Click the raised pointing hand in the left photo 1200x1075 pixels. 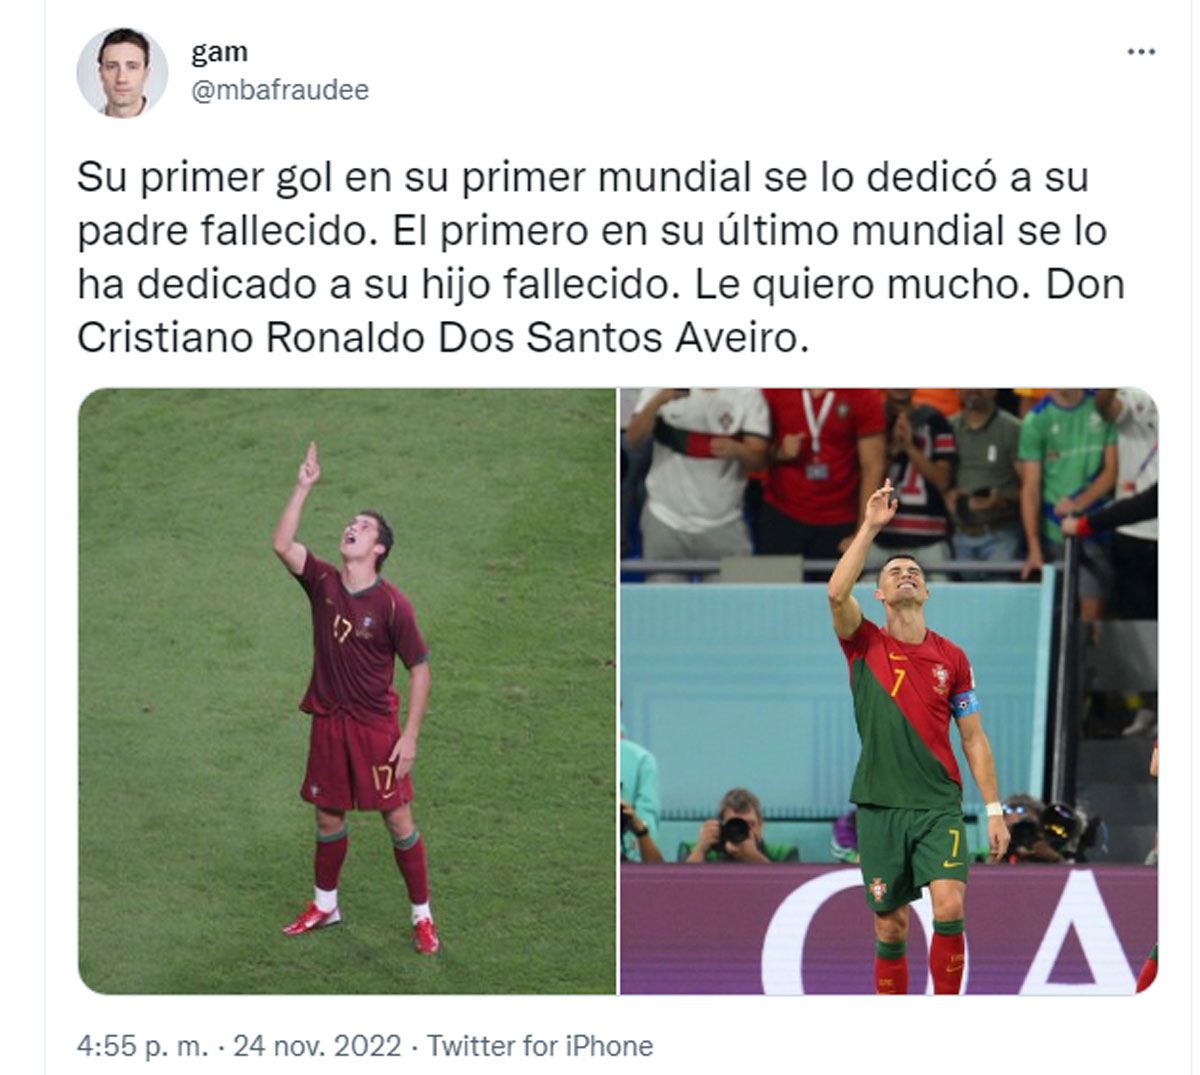(308, 466)
